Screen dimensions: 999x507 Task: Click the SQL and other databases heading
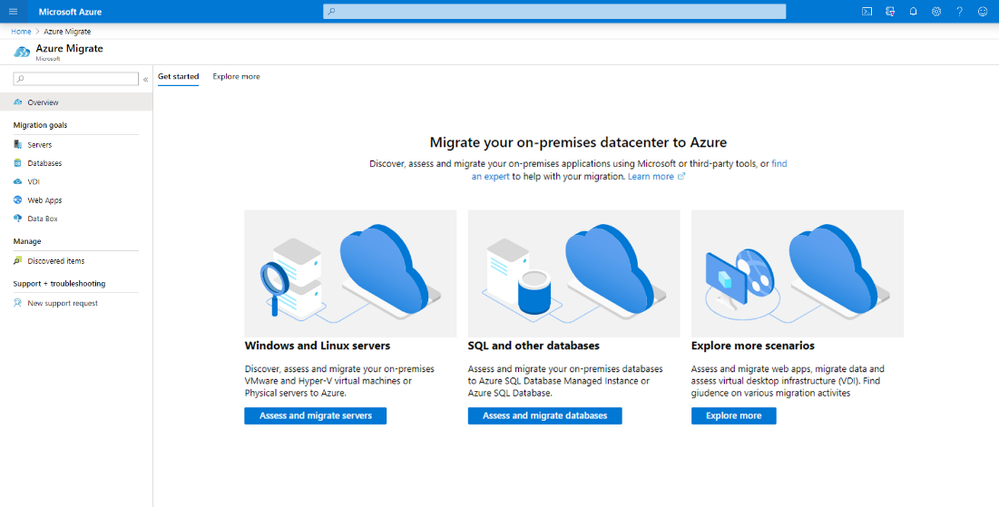534,346
